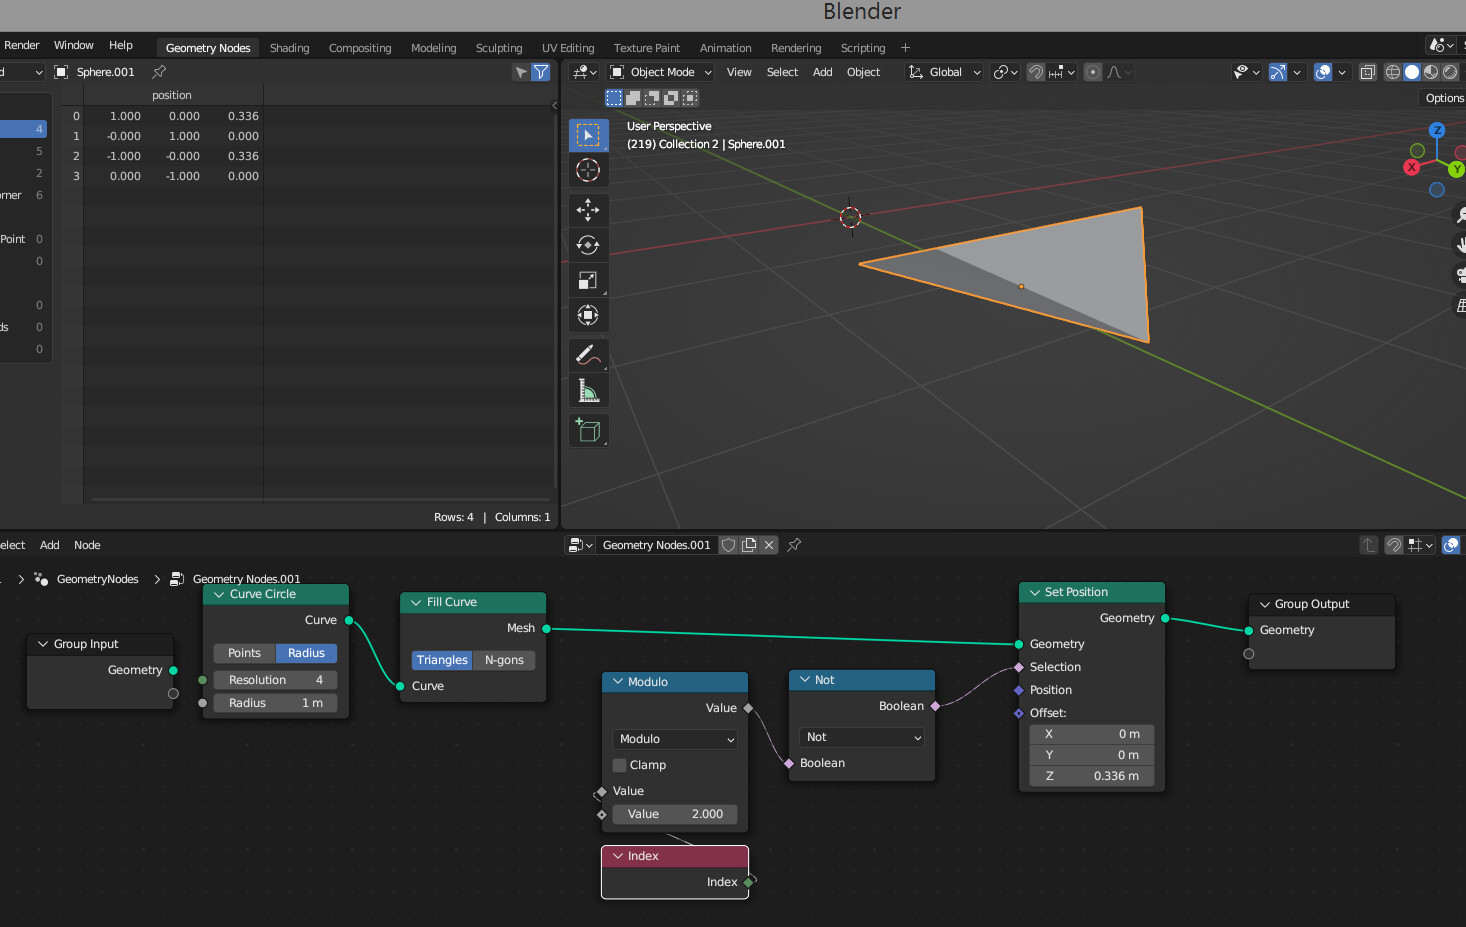Pick the Rotate tool

coord(588,245)
